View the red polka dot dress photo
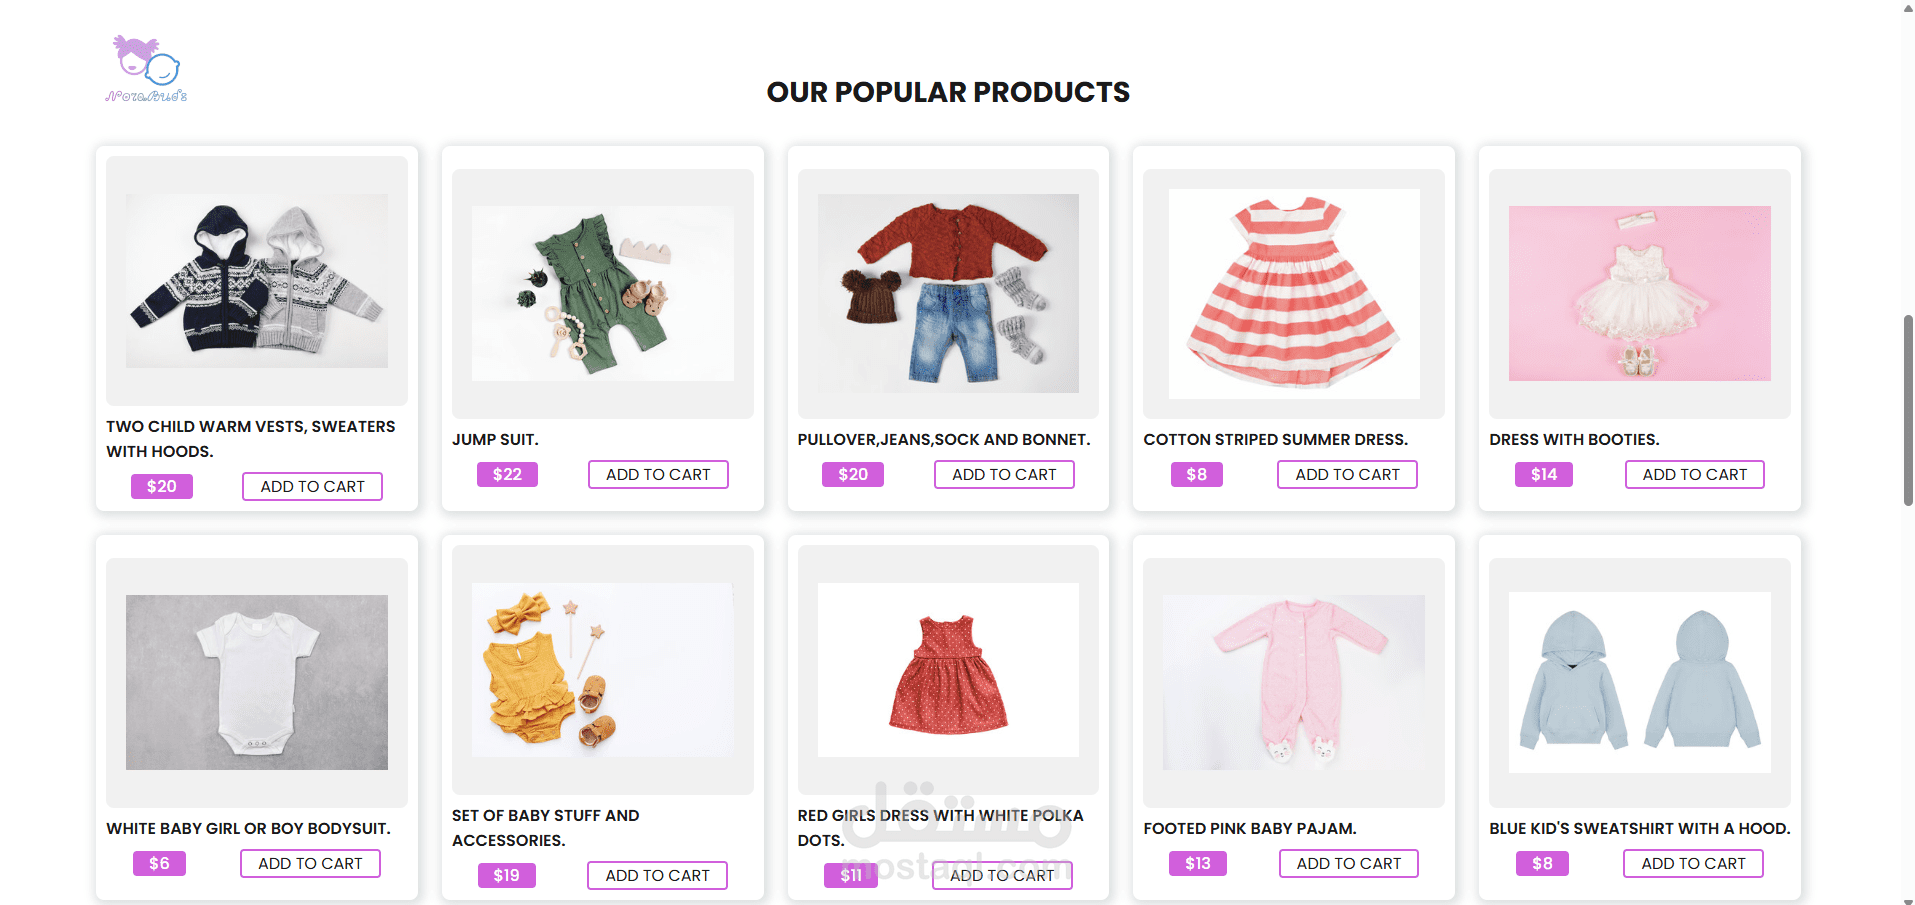Viewport: 1915px width, 905px height. pyautogui.click(x=948, y=670)
